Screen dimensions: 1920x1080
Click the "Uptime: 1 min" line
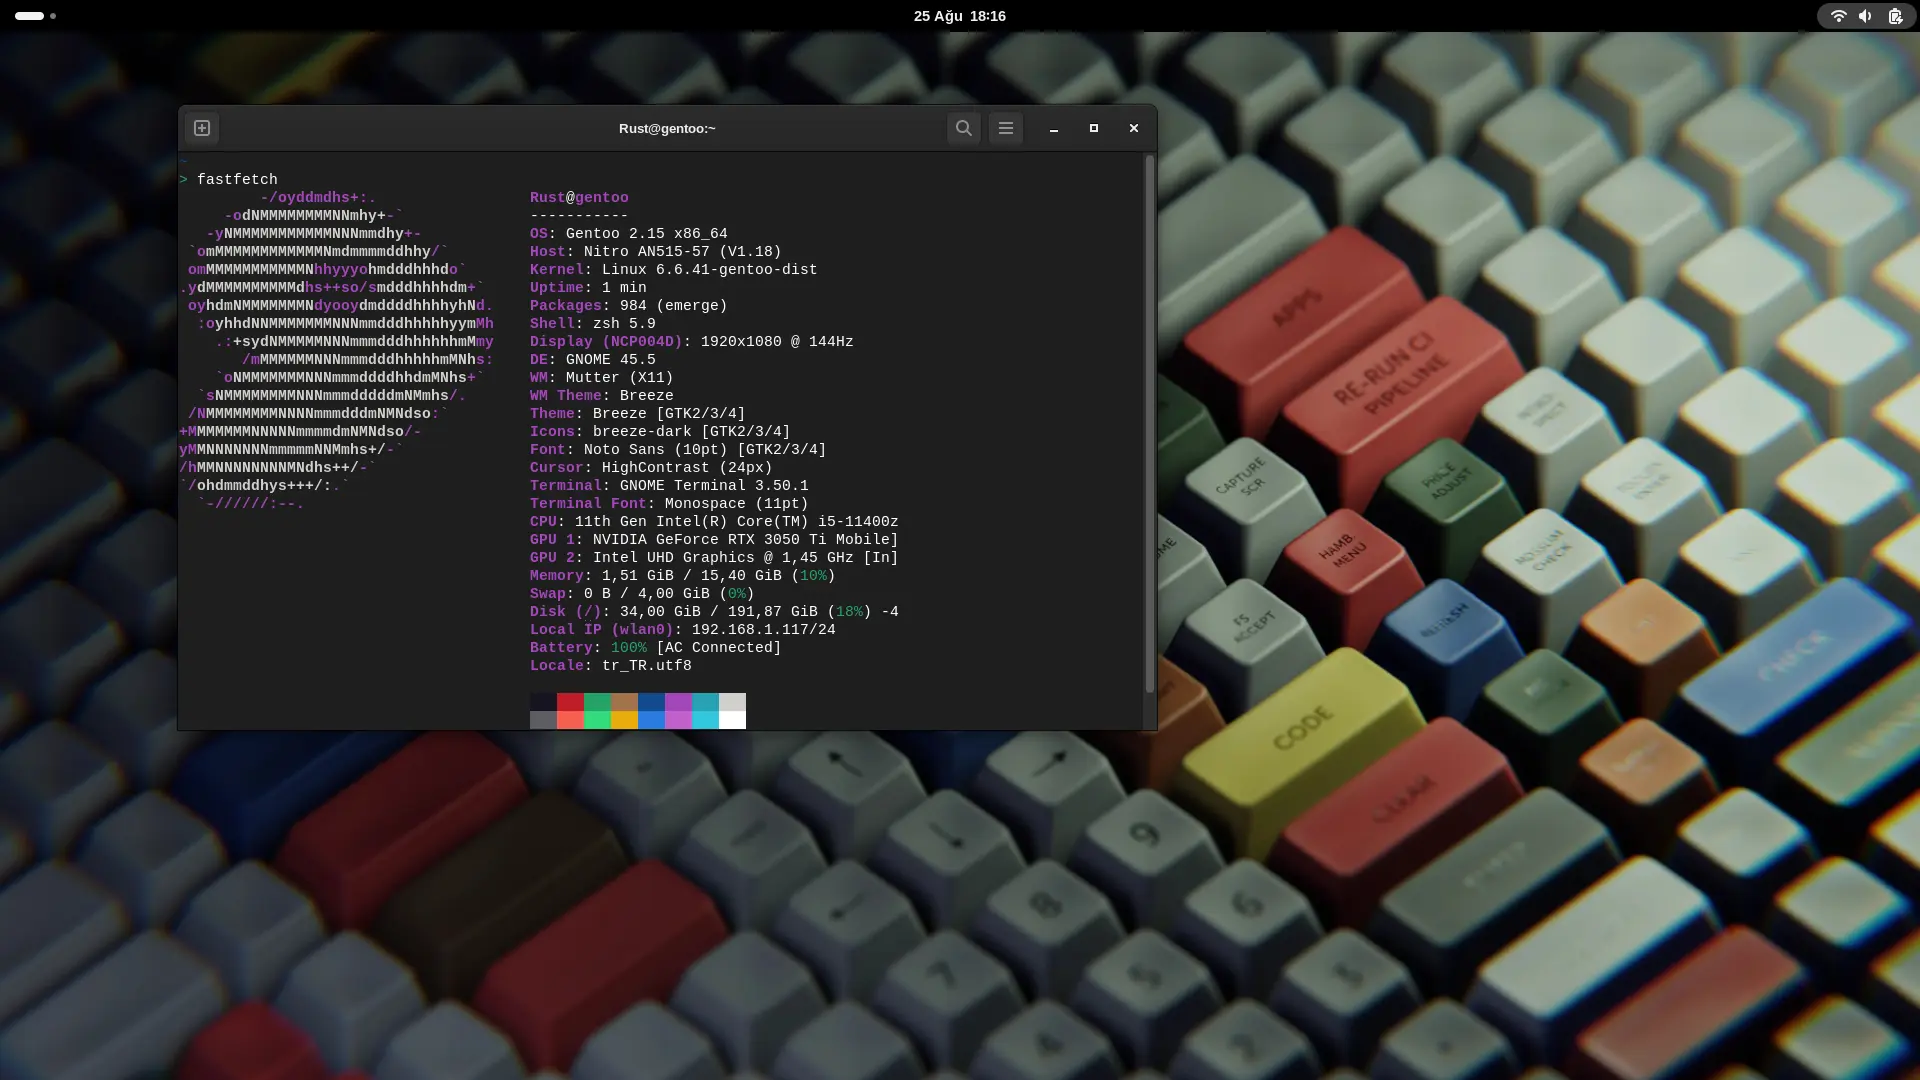tap(588, 288)
